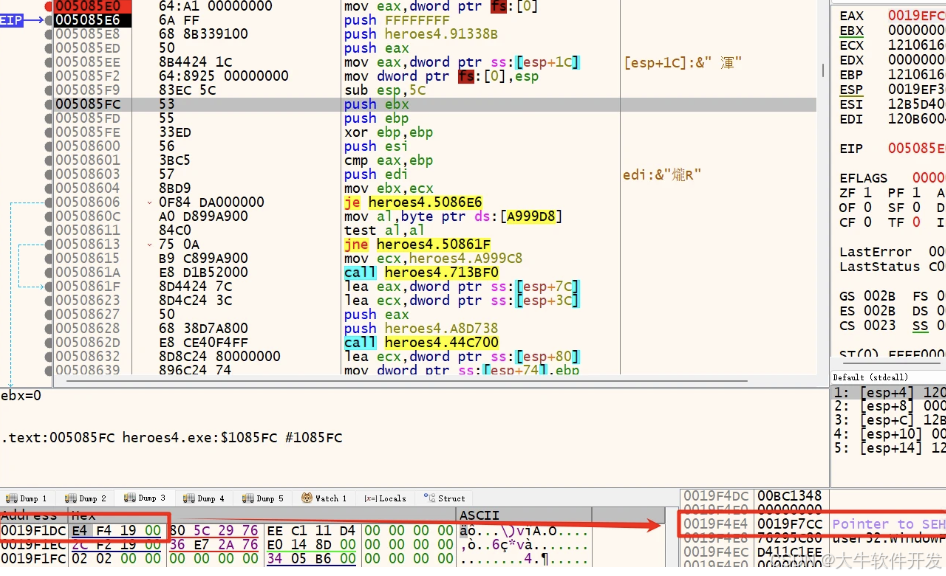Click the EFLAGS label

tap(863, 178)
